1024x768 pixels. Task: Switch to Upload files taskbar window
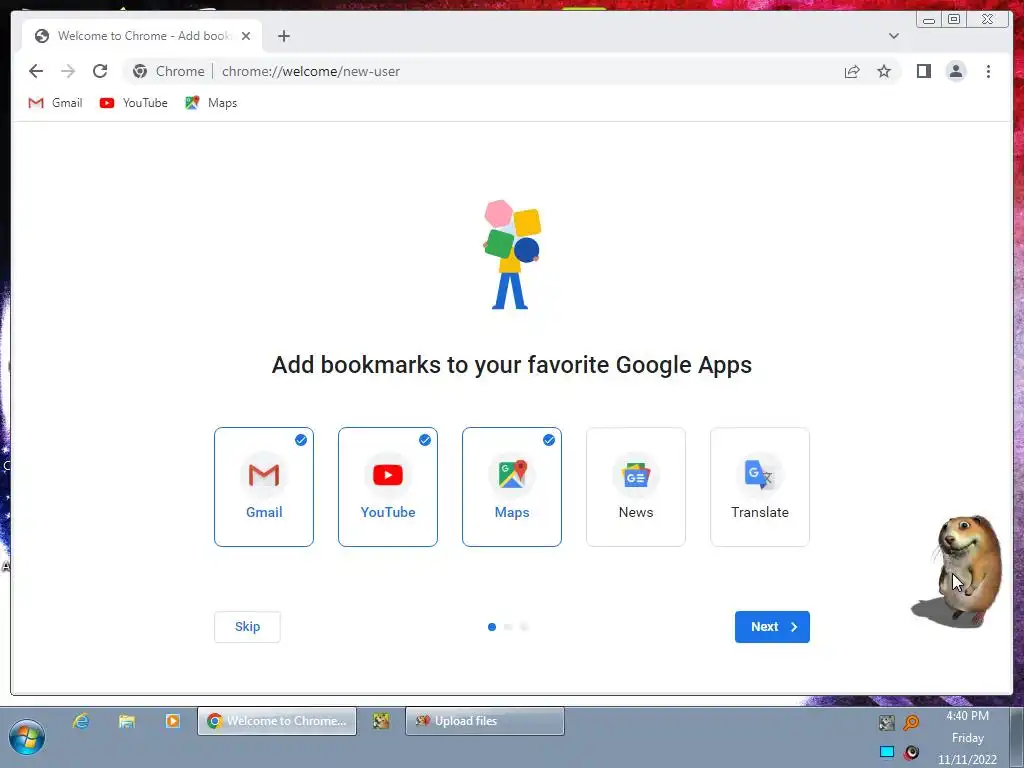pyautogui.click(x=485, y=721)
